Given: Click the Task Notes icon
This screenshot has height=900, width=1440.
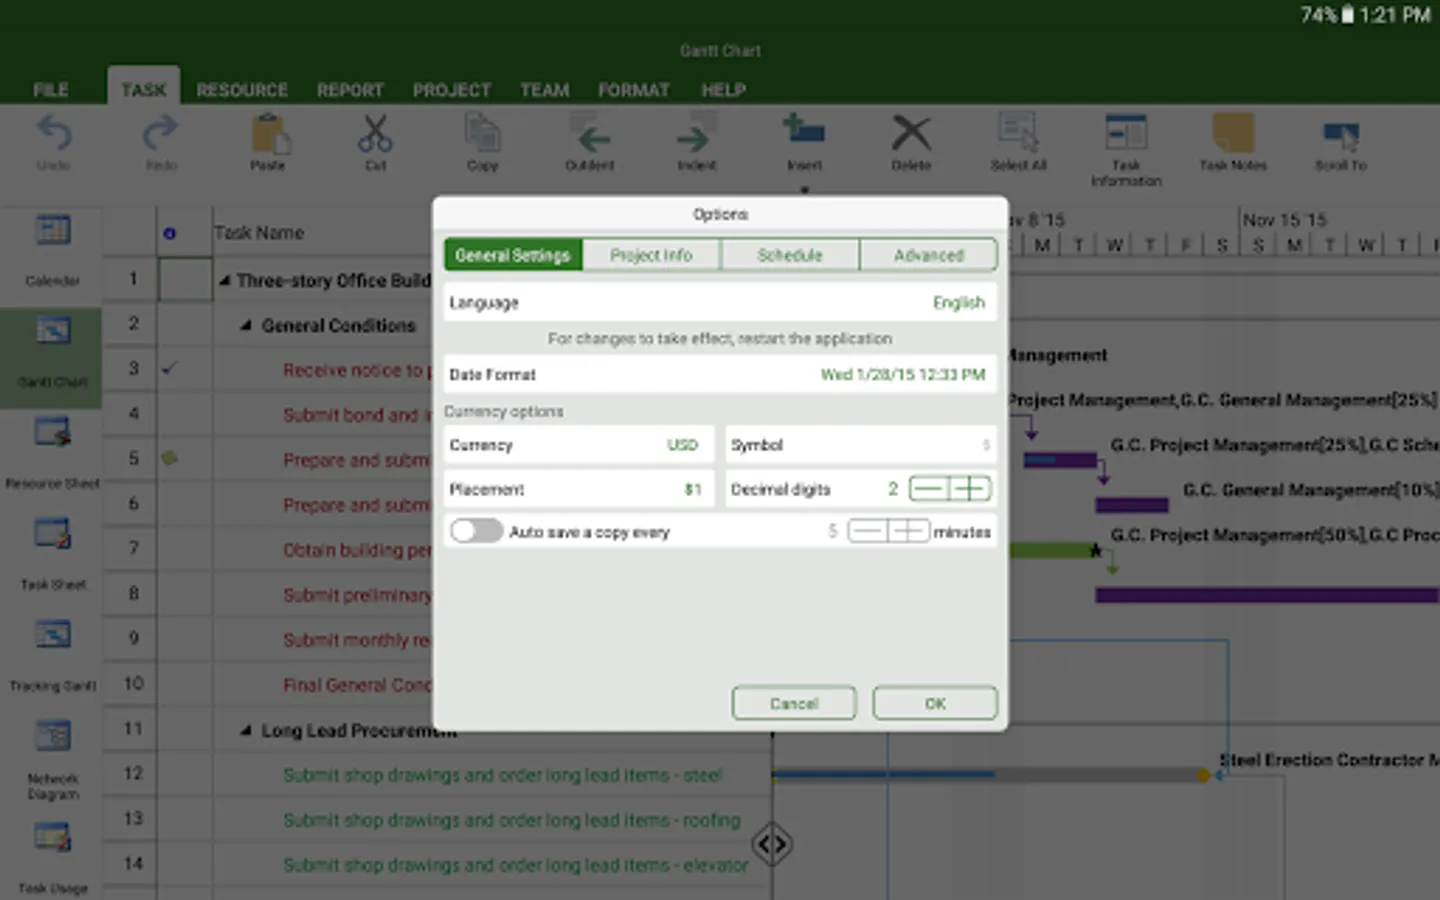Looking at the screenshot, I should pyautogui.click(x=1233, y=133).
